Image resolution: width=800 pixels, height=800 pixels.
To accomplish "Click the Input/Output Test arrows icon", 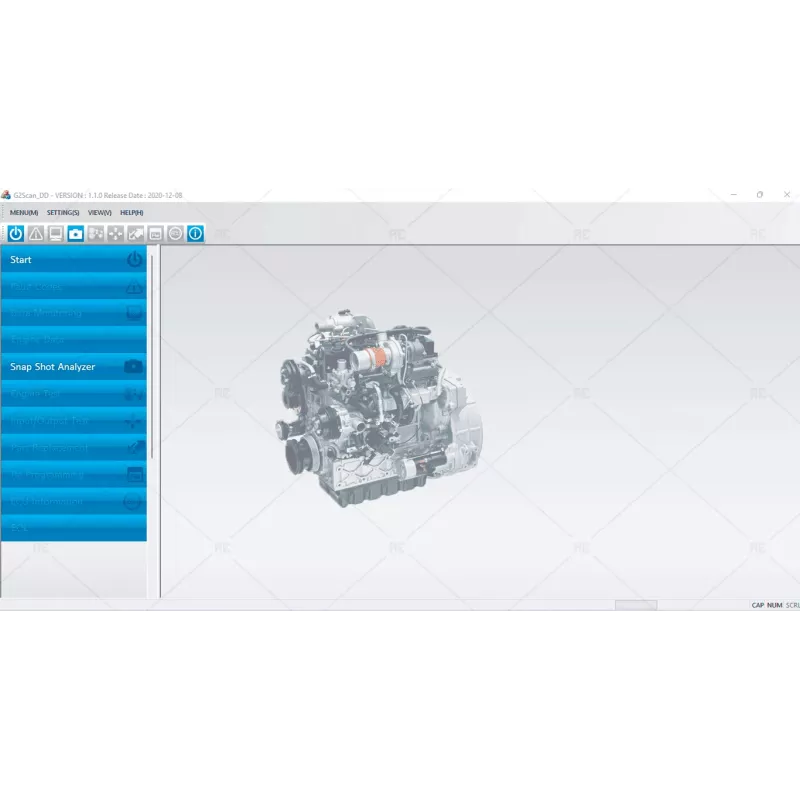I will click(x=117, y=233).
